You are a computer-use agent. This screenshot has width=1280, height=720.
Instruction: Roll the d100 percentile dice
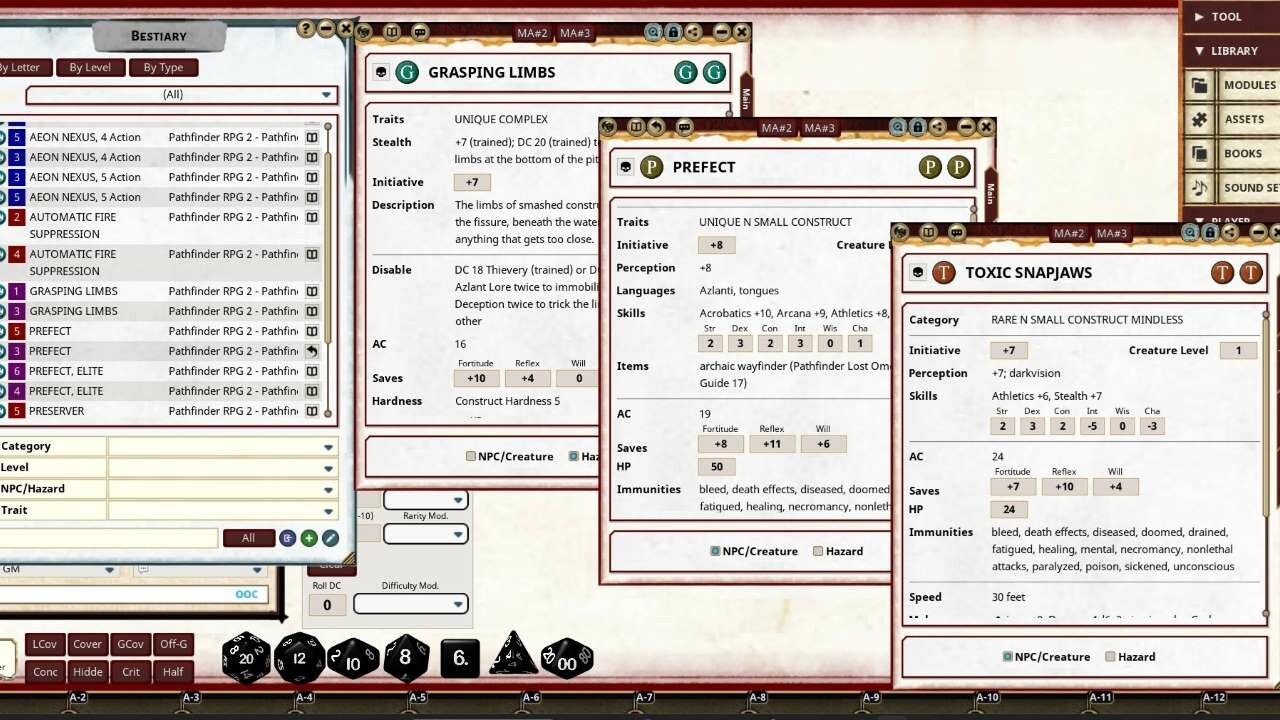click(x=566, y=657)
